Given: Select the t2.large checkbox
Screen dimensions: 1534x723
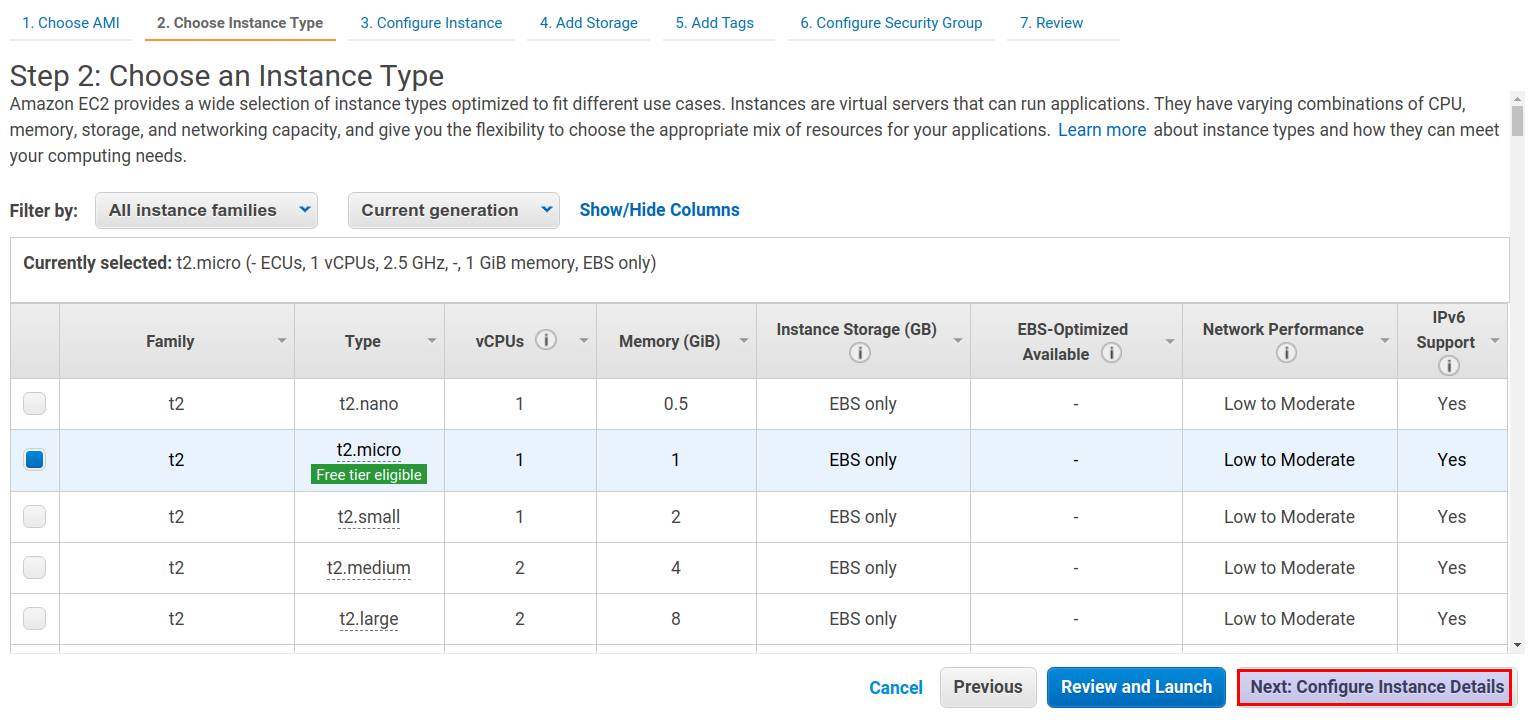Looking at the screenshot, I should [35, 619].
